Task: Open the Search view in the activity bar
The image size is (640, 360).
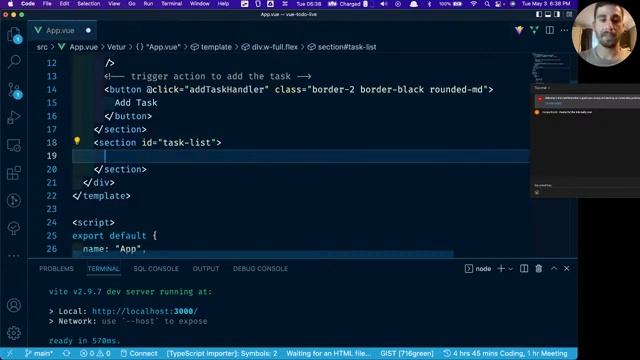Action: (x=14, y=62)
